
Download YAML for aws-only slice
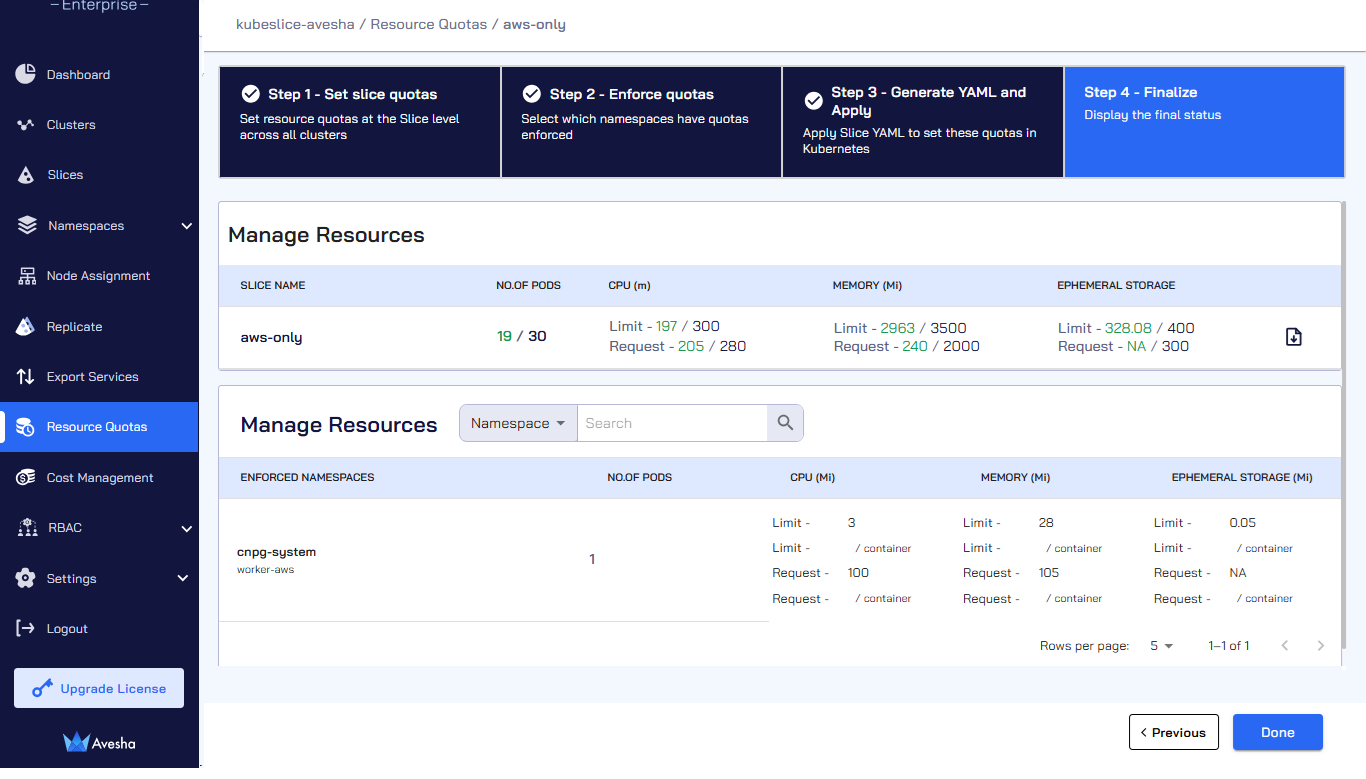[x=1293, y=337]
